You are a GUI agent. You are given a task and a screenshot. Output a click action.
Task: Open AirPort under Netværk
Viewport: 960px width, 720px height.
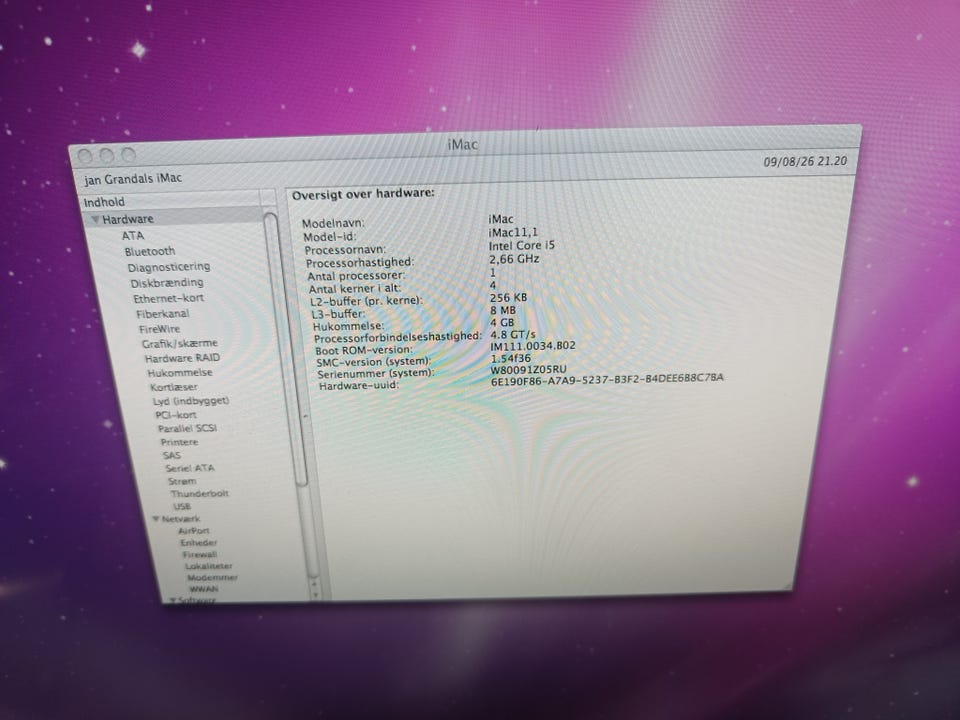click(x=193, y=531)
